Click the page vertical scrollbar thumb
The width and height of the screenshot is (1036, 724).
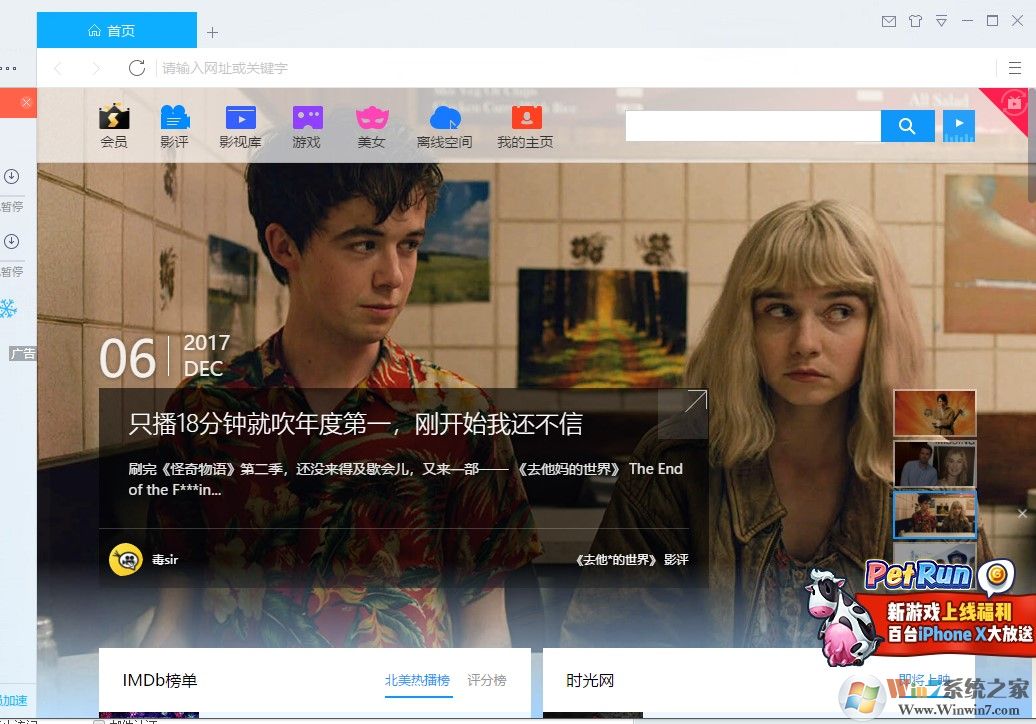1031,145
